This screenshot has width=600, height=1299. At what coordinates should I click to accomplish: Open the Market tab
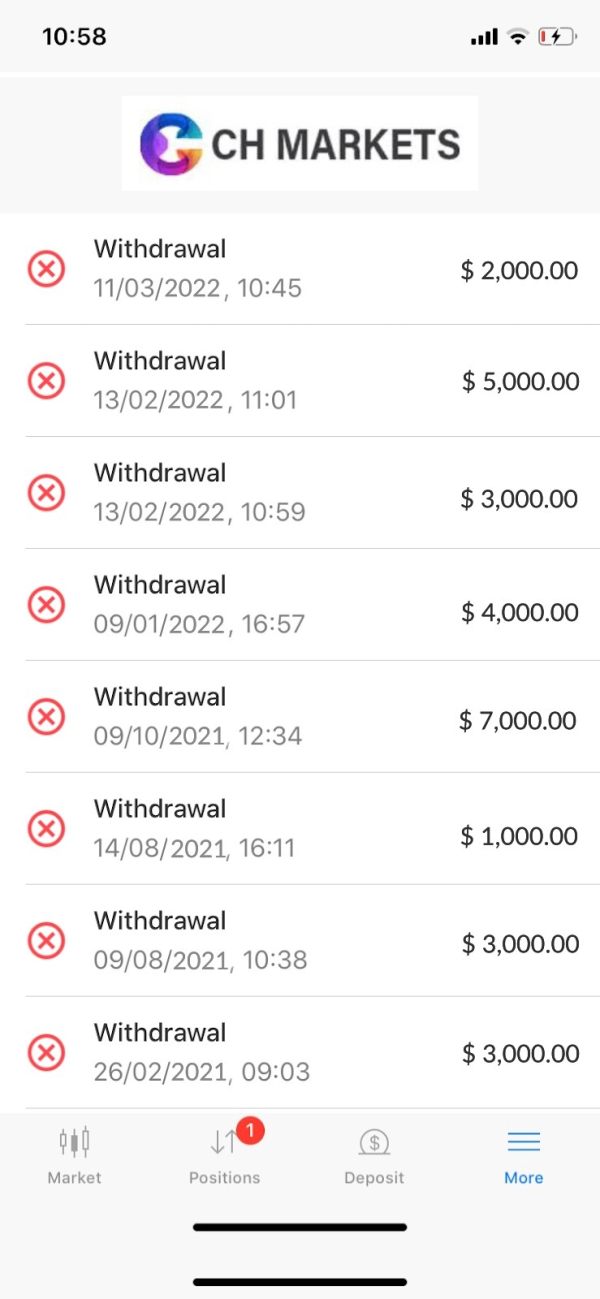[x=75, y=1155]
